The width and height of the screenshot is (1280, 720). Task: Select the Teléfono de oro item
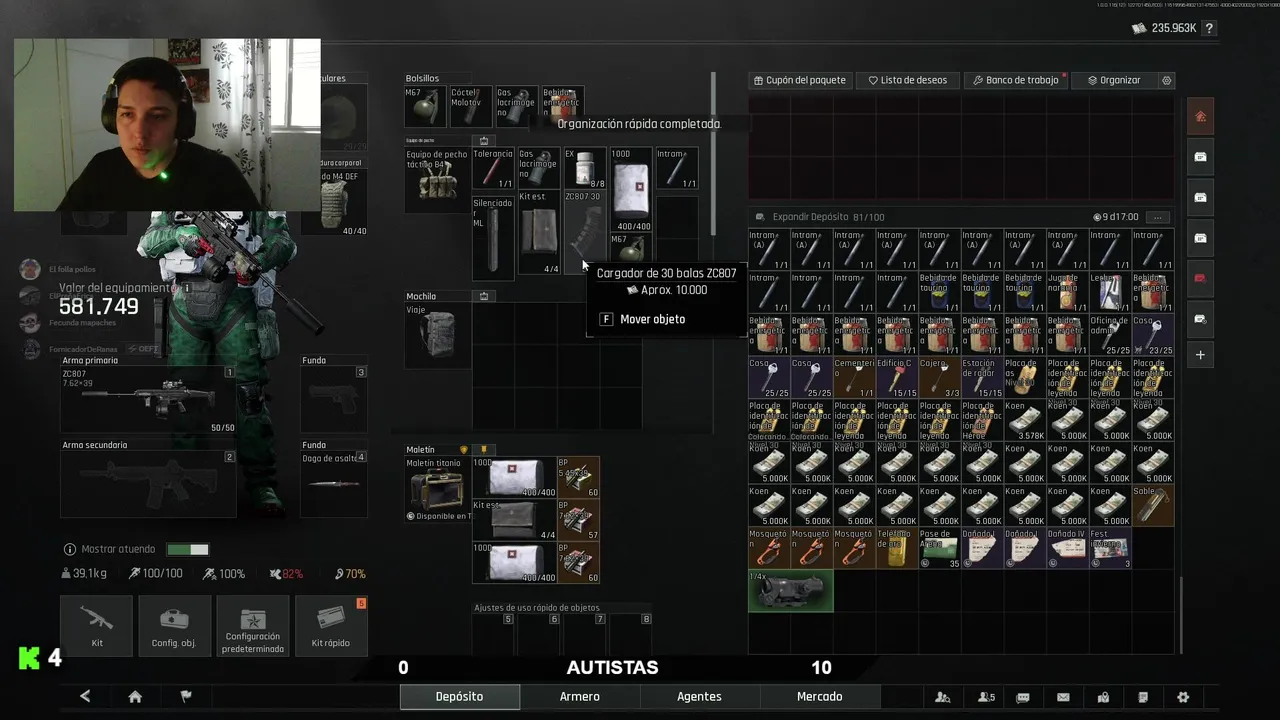[x=895, y=548]
